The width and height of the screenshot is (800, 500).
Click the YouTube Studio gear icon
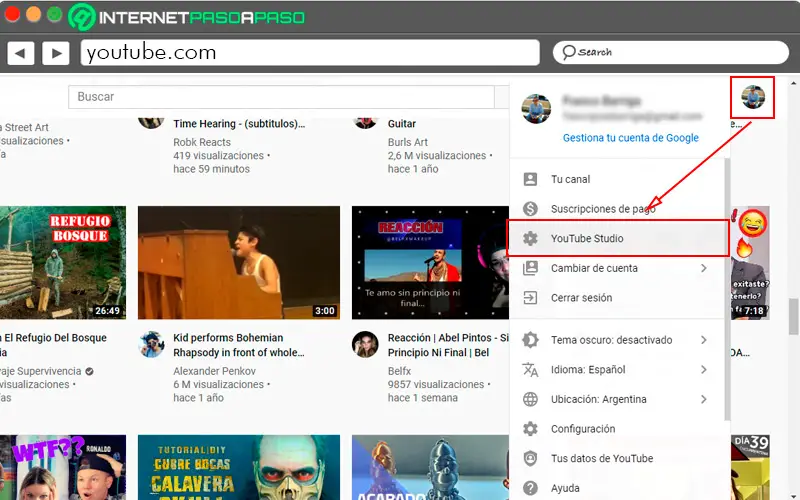530,238
